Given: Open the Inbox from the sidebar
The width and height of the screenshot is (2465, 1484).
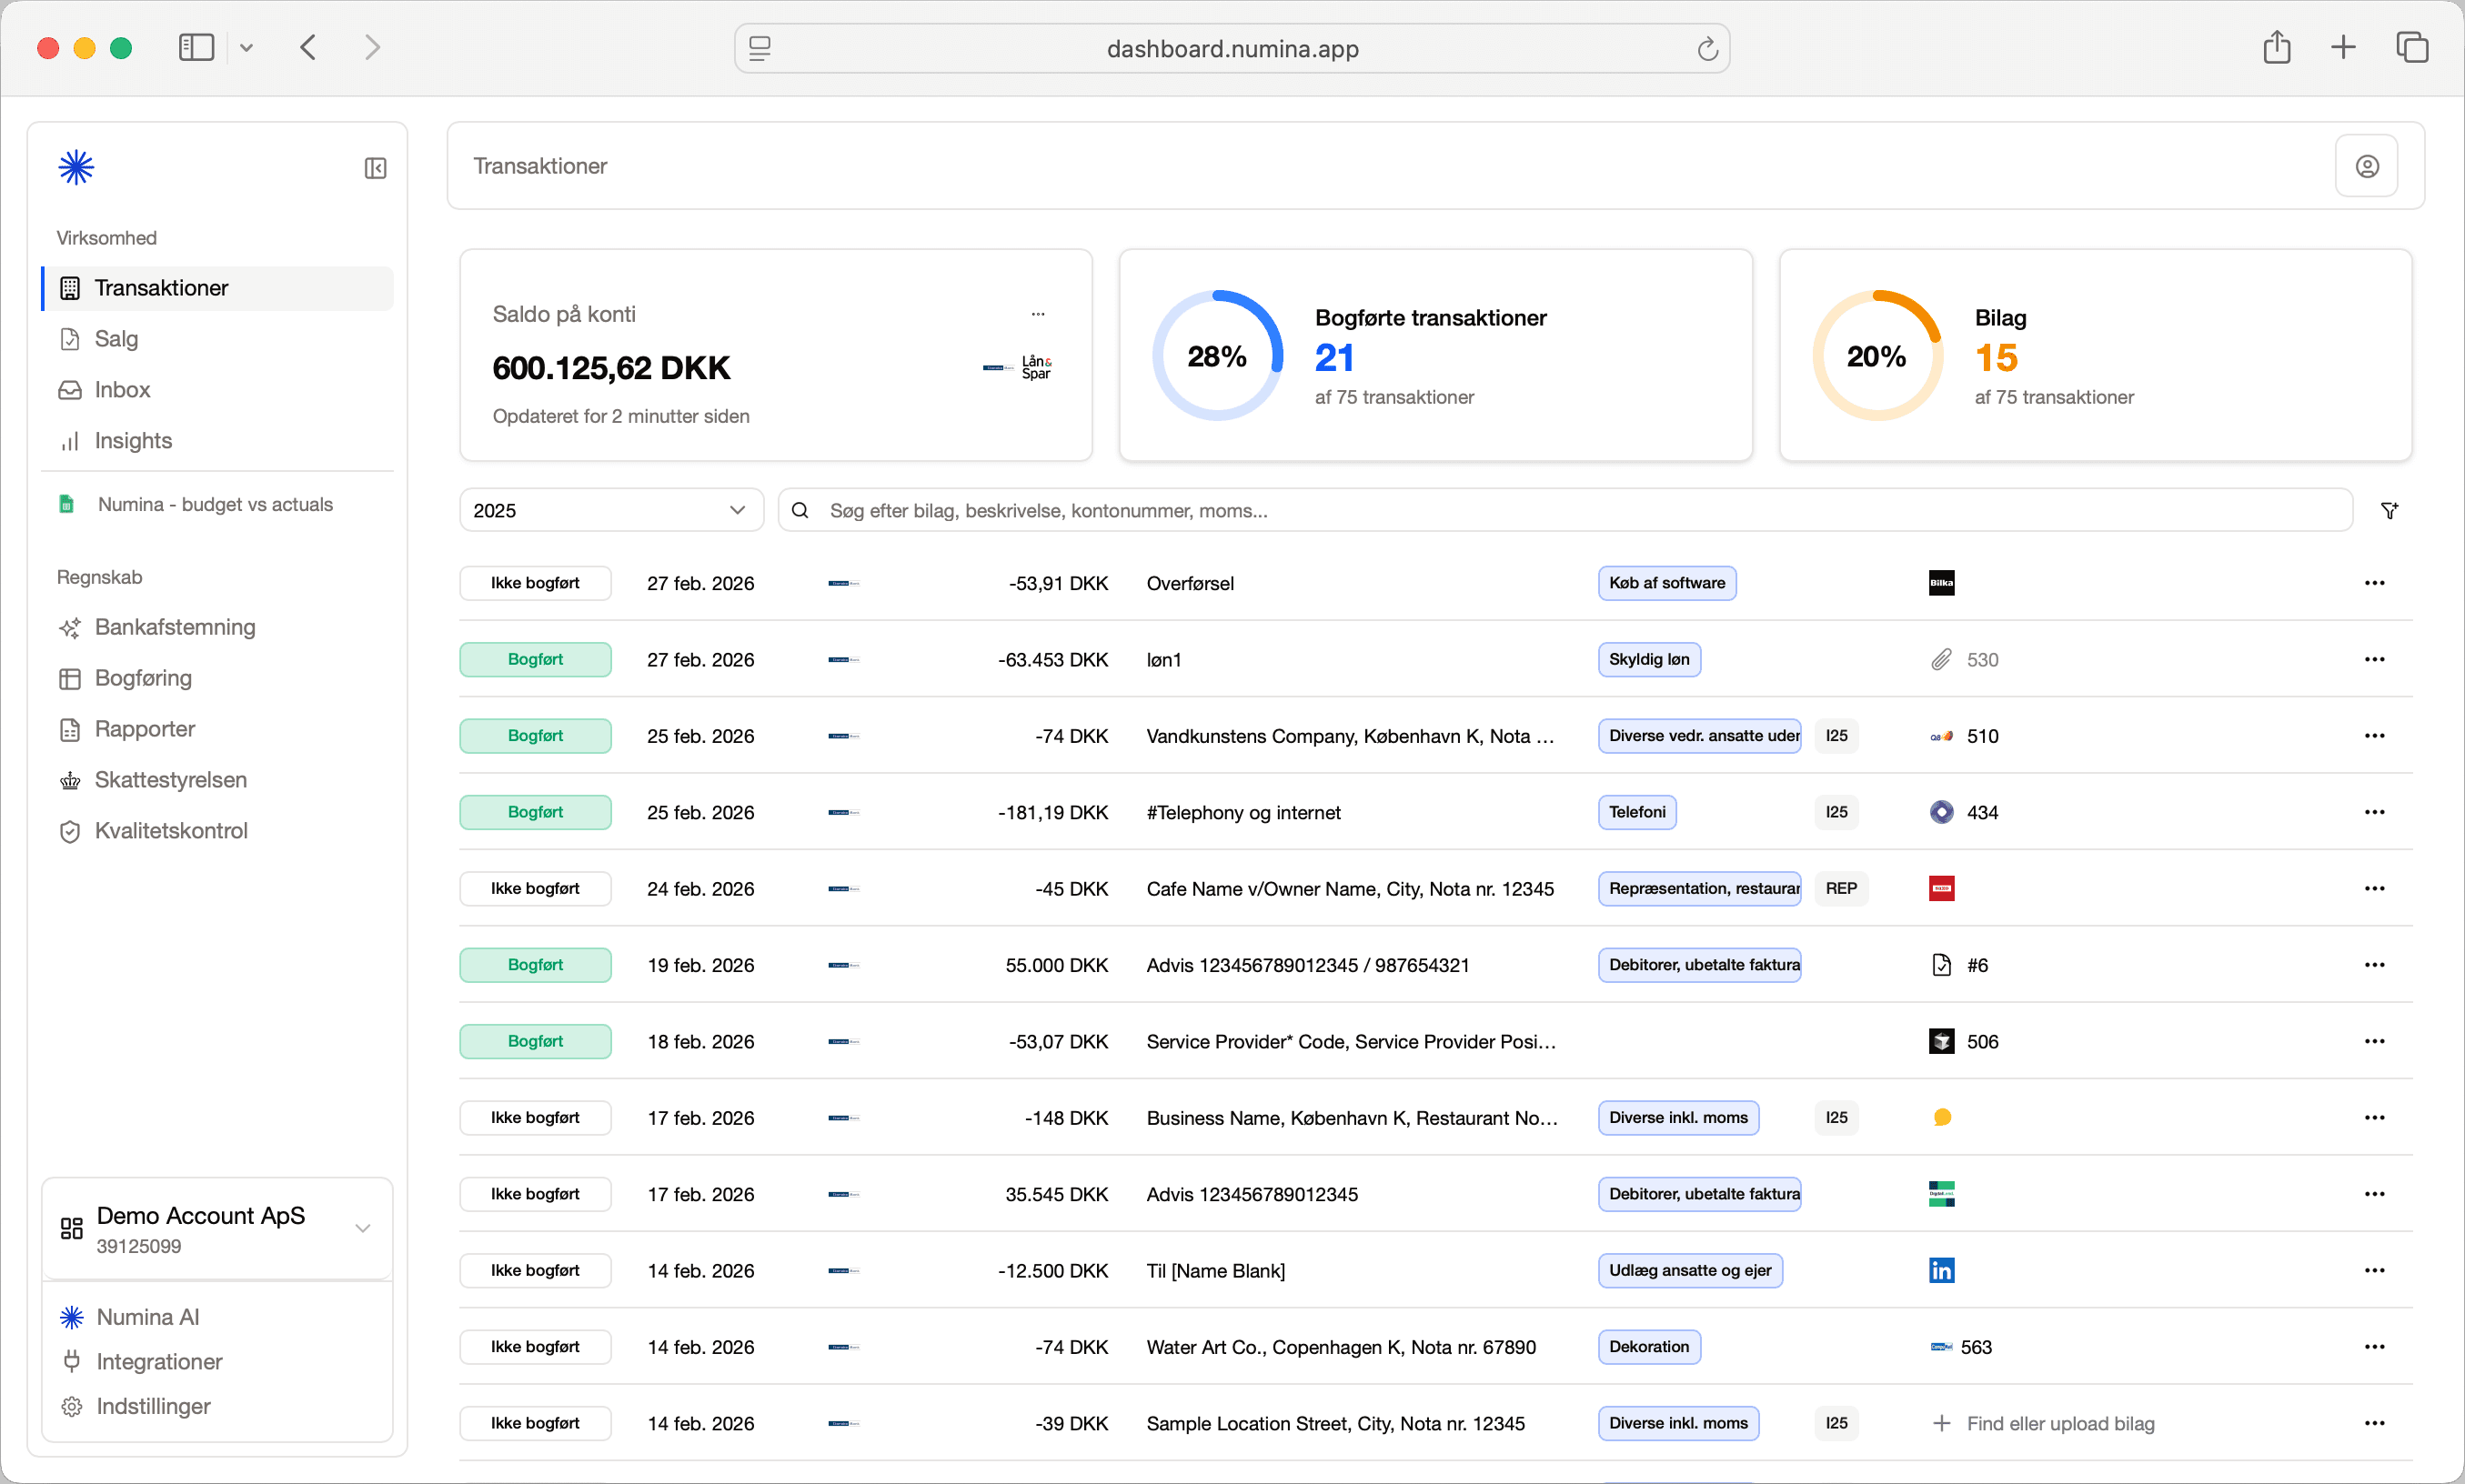Looking at the screenshot, I should point(121,389).
